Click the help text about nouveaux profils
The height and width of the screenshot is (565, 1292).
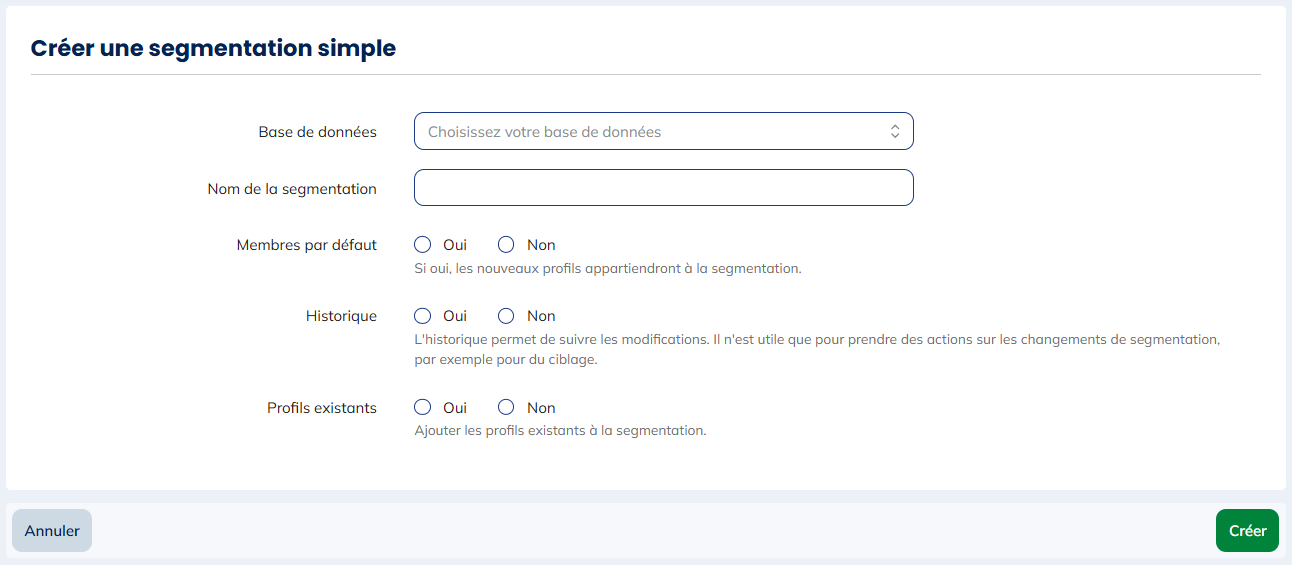608,269
